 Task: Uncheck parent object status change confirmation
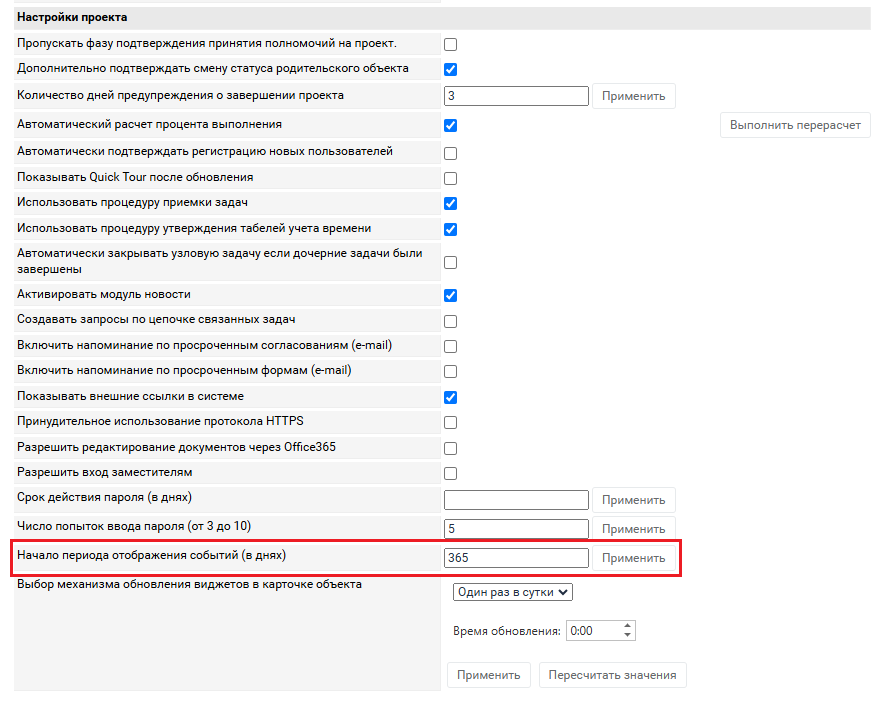(x=450, y=70)
